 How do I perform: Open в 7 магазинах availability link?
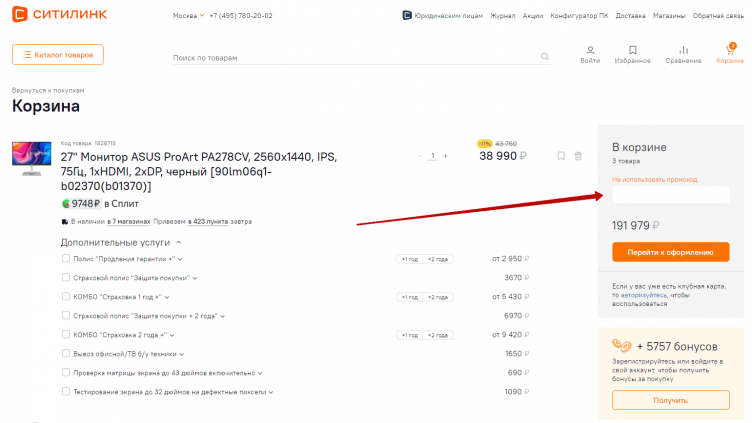coord(129,222)
